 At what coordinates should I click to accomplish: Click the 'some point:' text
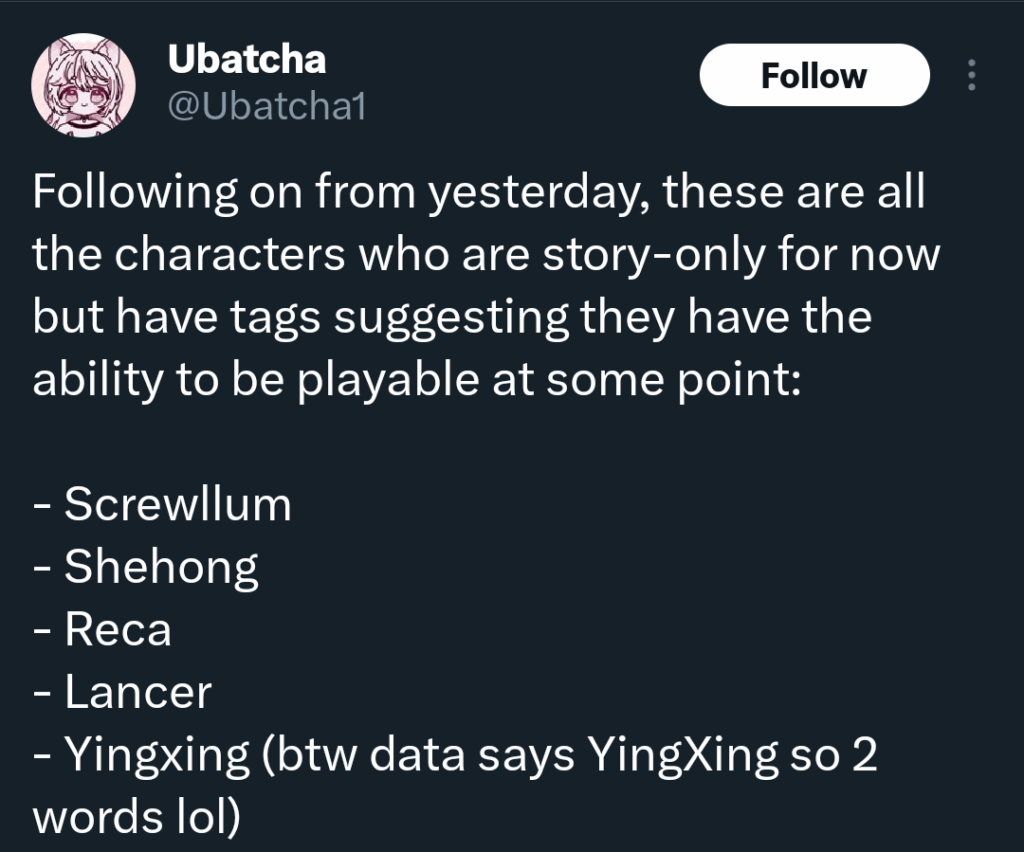698,380
